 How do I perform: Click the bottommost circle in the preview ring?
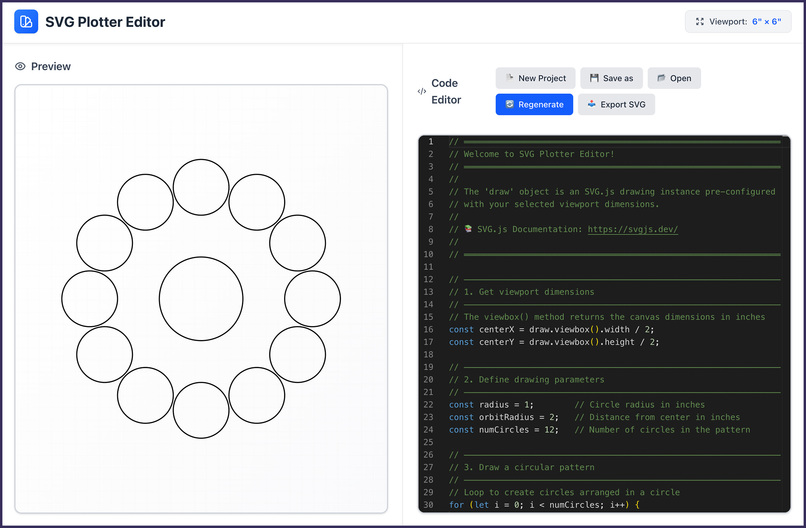click(x=201, y=410)
